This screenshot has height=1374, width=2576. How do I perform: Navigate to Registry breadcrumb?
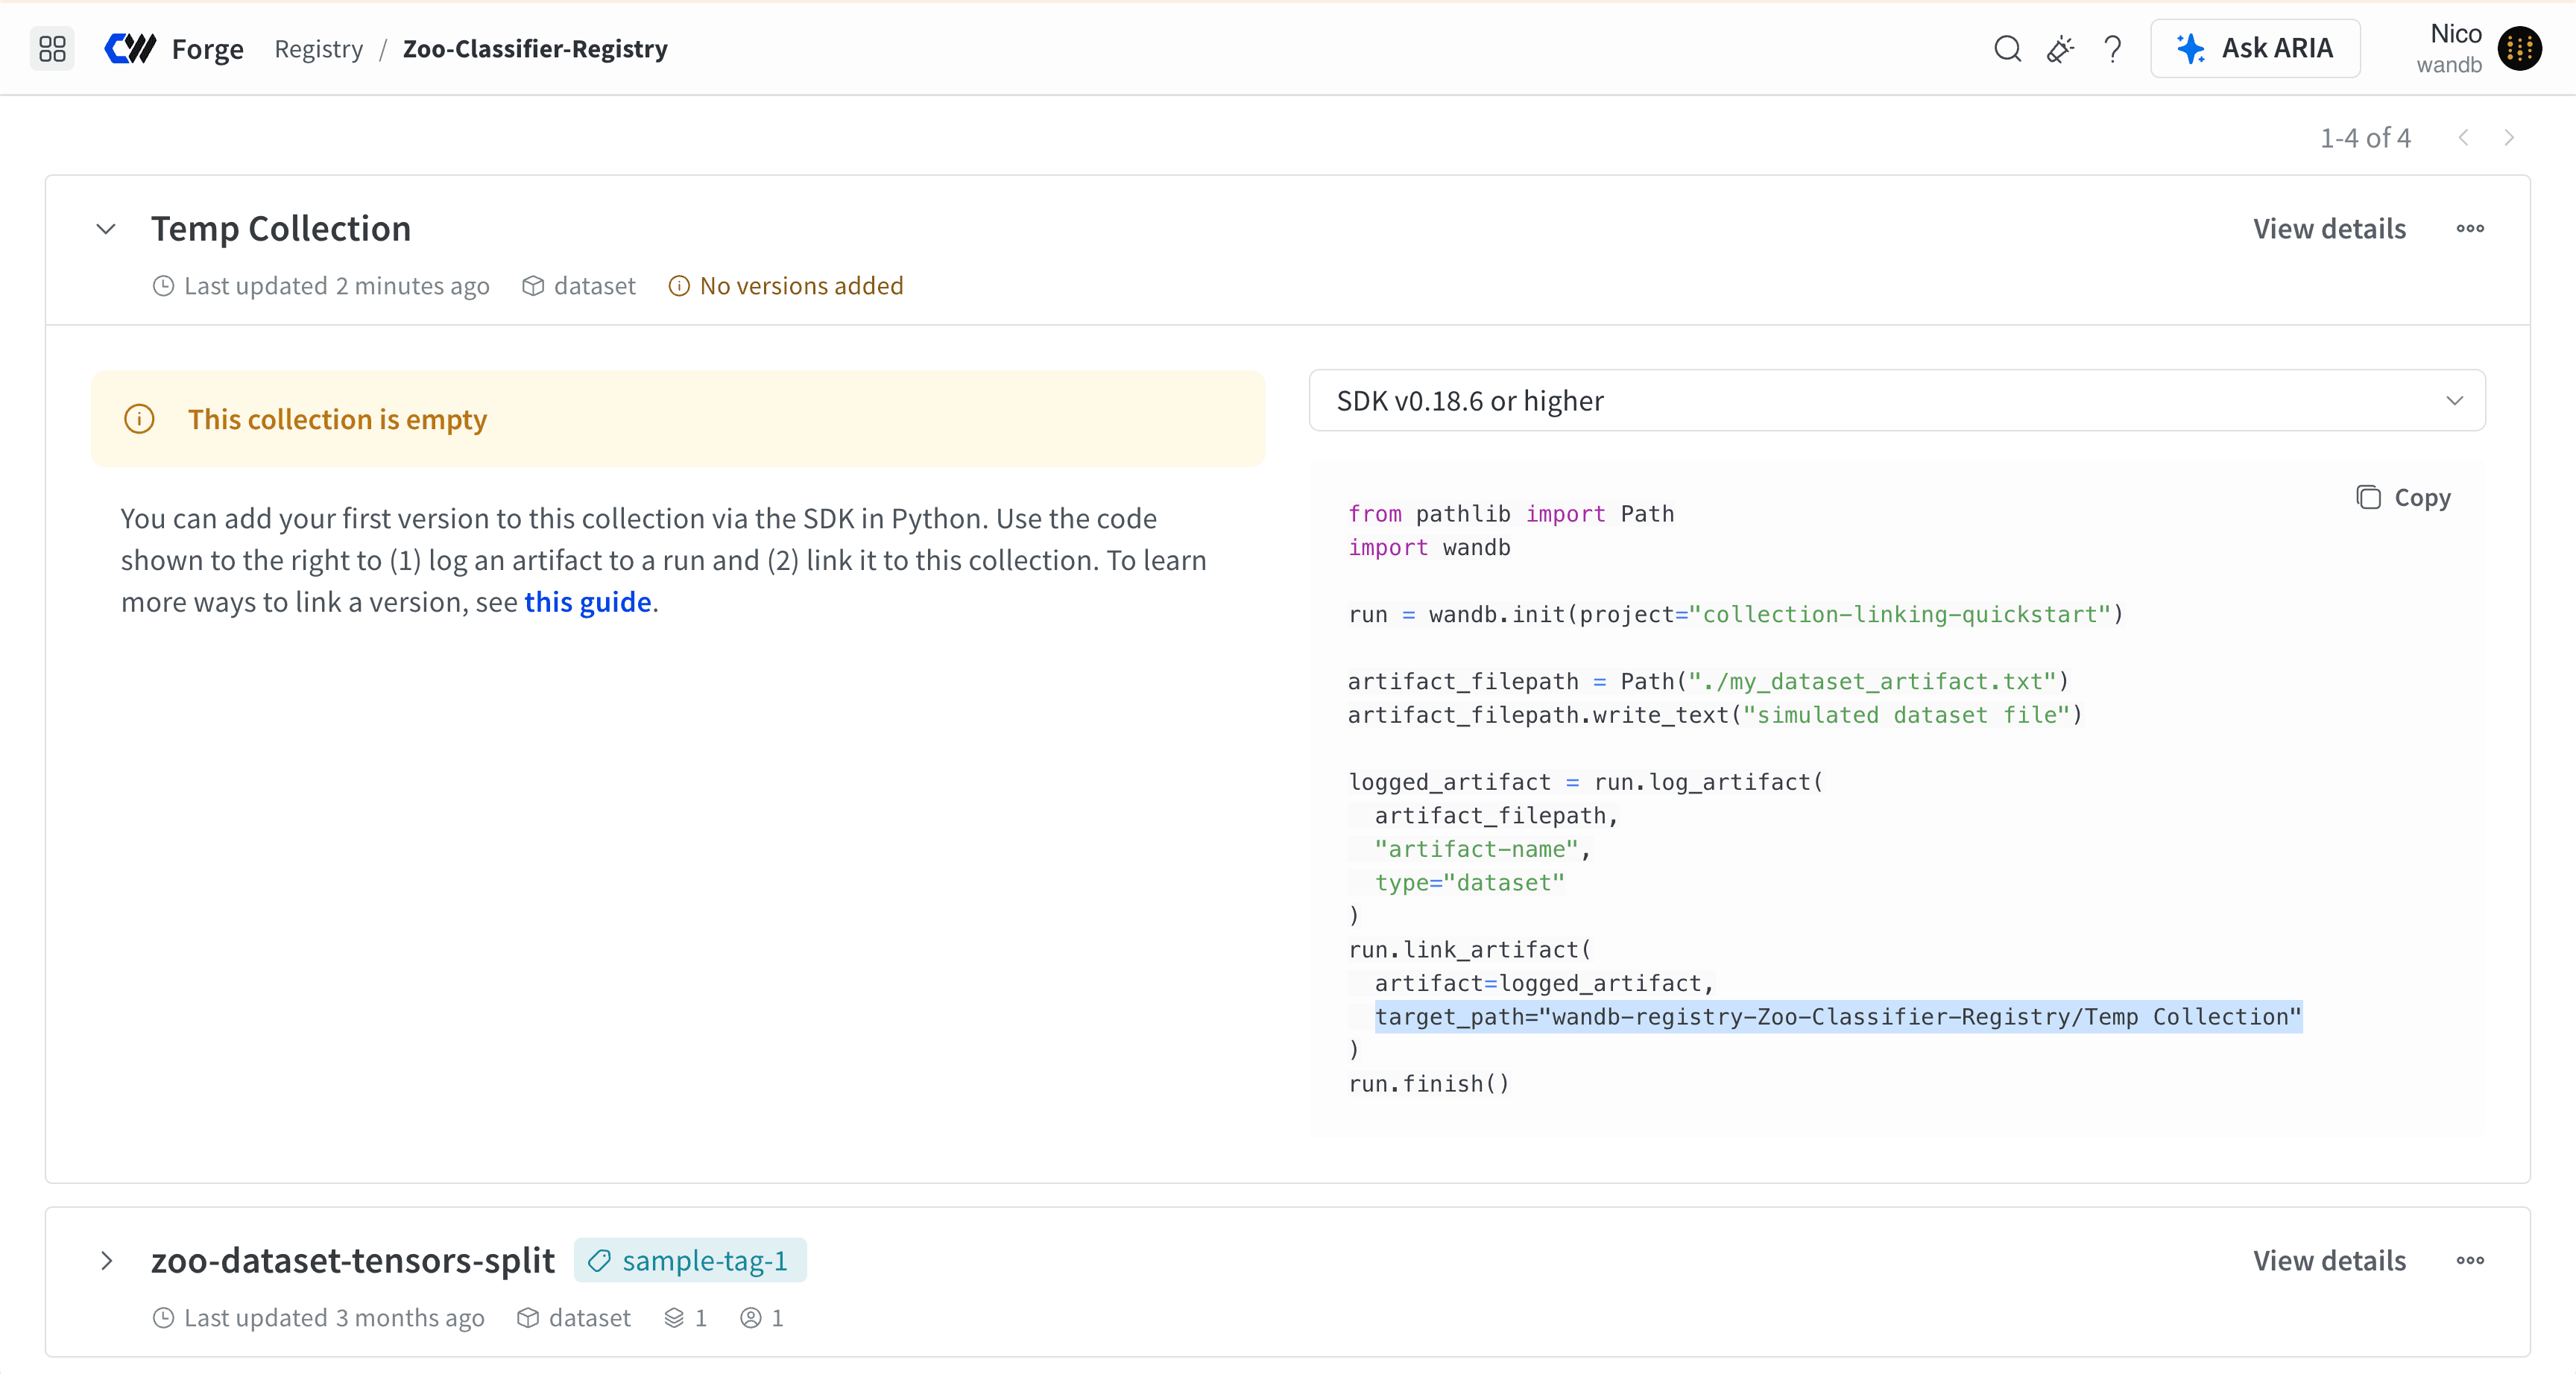(319, 48)
